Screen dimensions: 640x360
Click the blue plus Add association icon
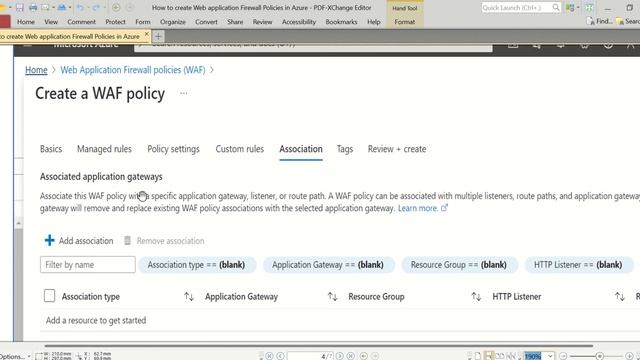coord(49,240)
